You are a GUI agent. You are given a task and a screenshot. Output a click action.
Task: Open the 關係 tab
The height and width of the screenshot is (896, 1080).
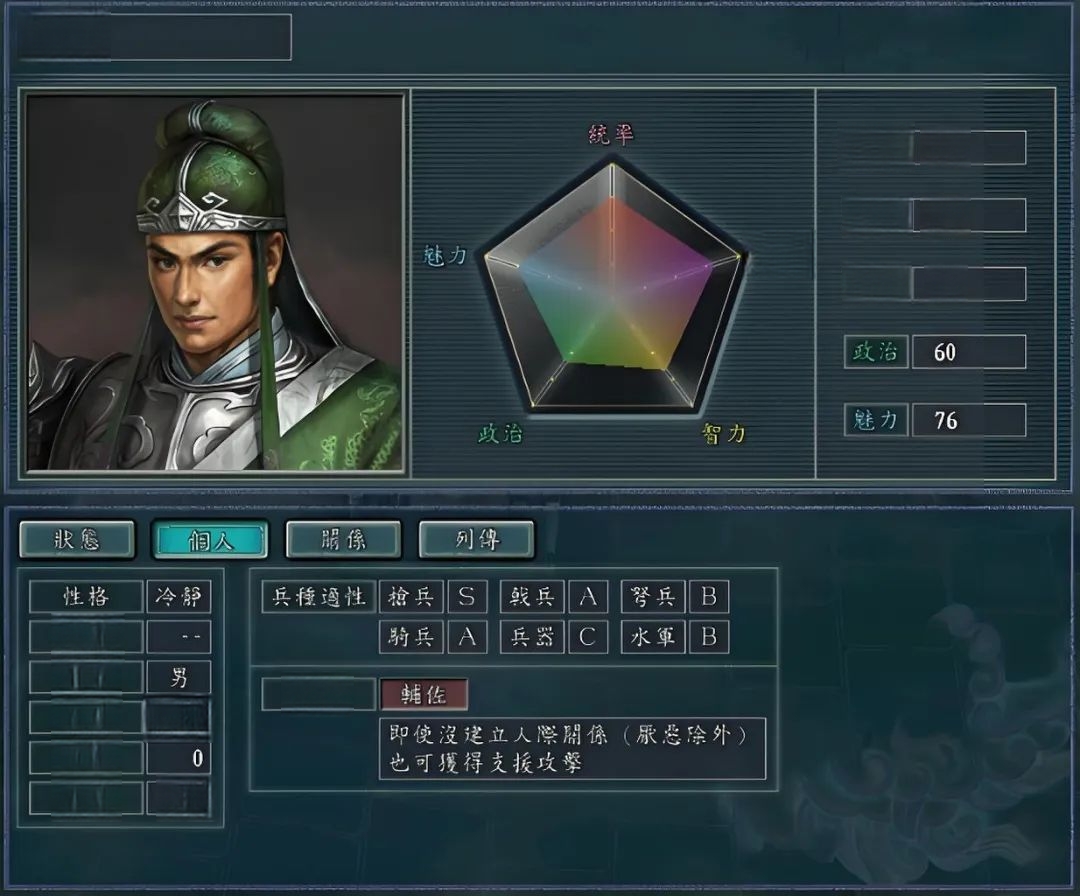(343, 539)
